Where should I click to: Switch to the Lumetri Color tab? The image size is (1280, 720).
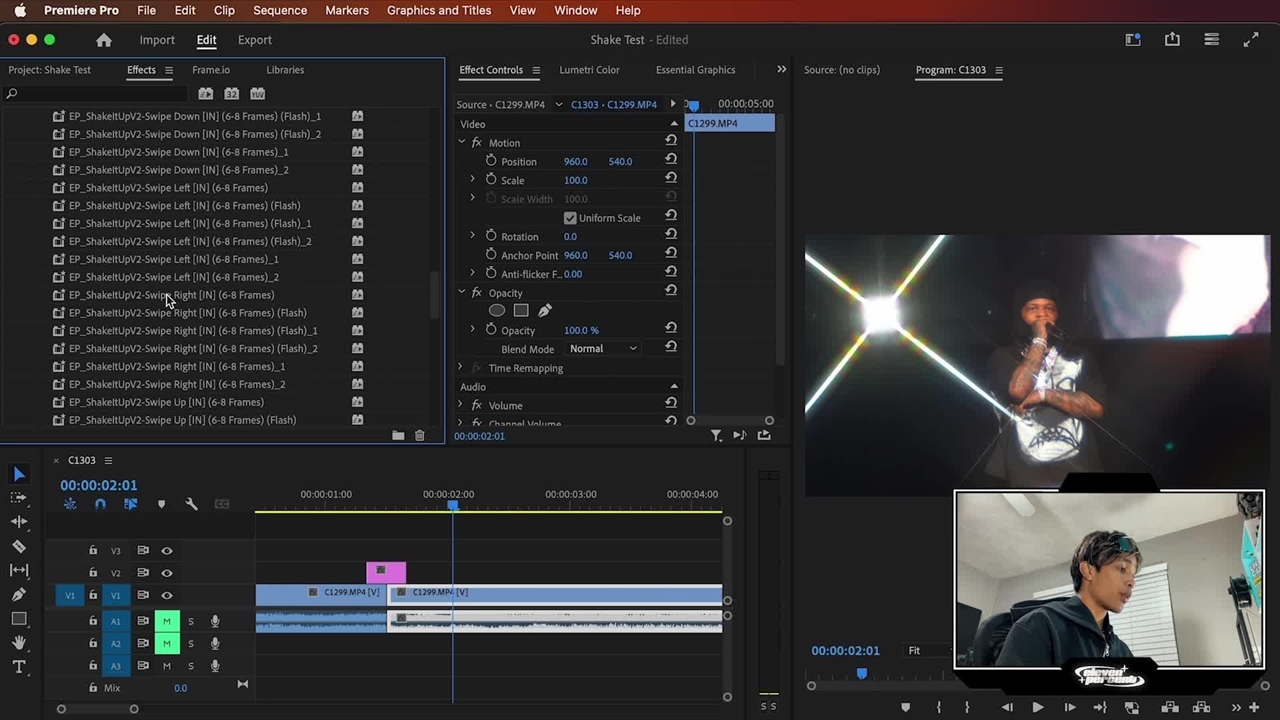[x=589, y=70]
